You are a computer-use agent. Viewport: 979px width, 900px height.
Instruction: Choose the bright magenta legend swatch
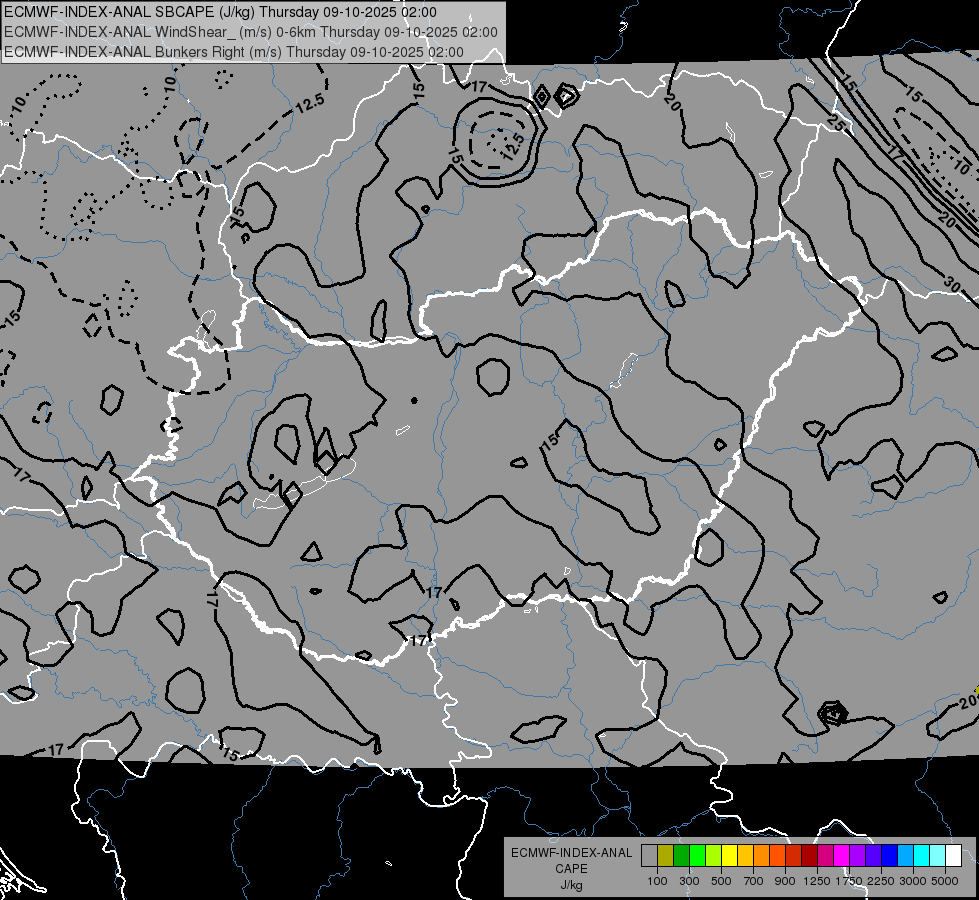coord(841,856)
